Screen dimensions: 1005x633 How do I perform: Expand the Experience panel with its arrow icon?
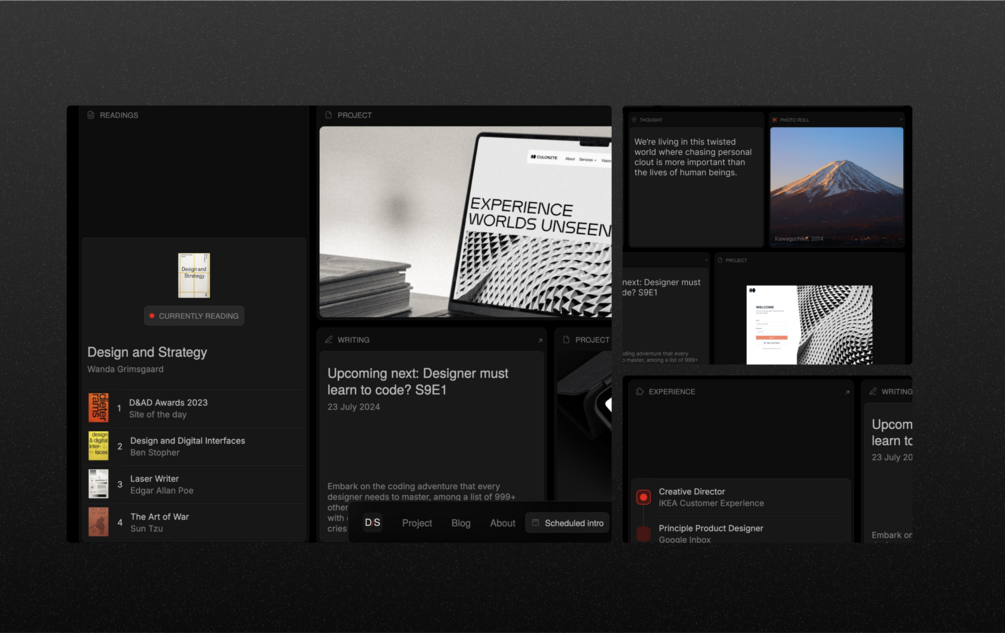pyautogui.click(x=847, y=392)
